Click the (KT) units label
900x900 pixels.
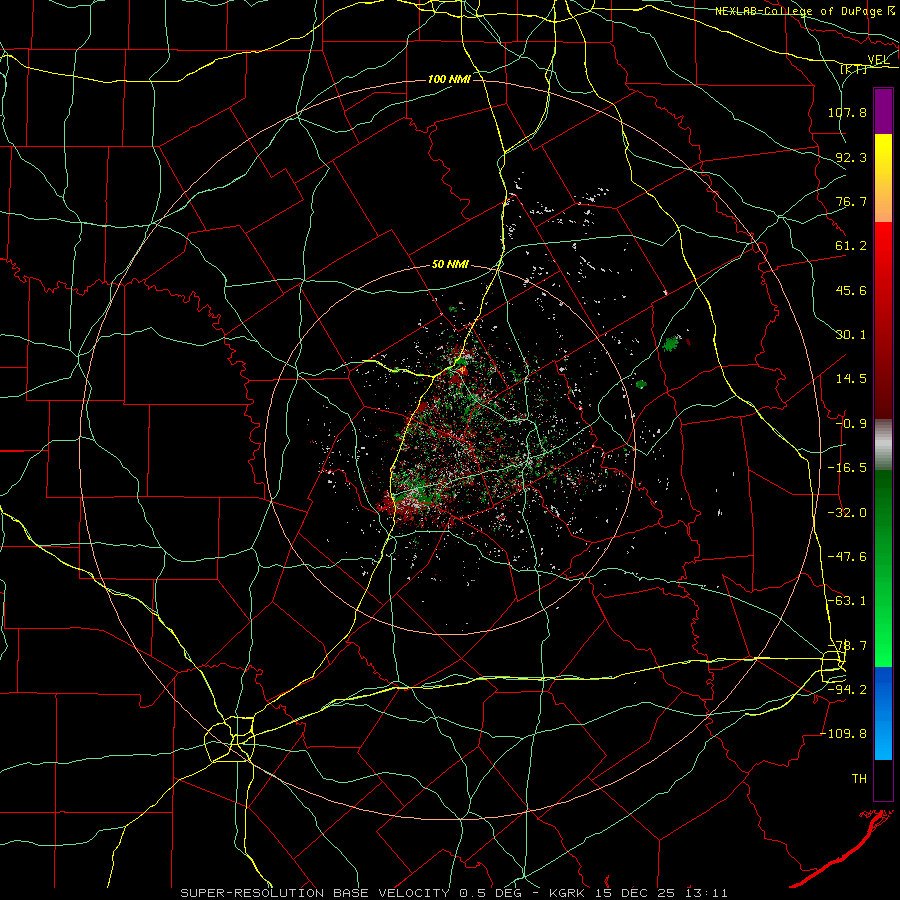[854, 69]
